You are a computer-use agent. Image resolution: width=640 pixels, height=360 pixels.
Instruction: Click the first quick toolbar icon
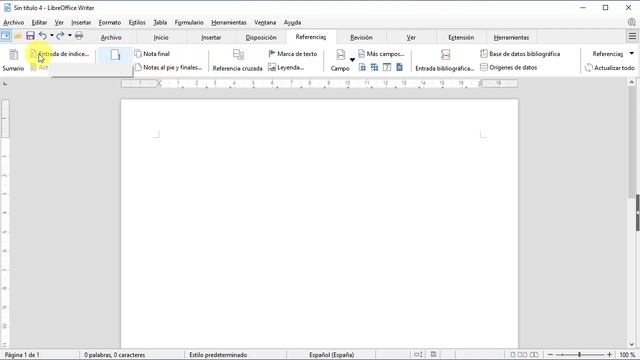point(6,36)
